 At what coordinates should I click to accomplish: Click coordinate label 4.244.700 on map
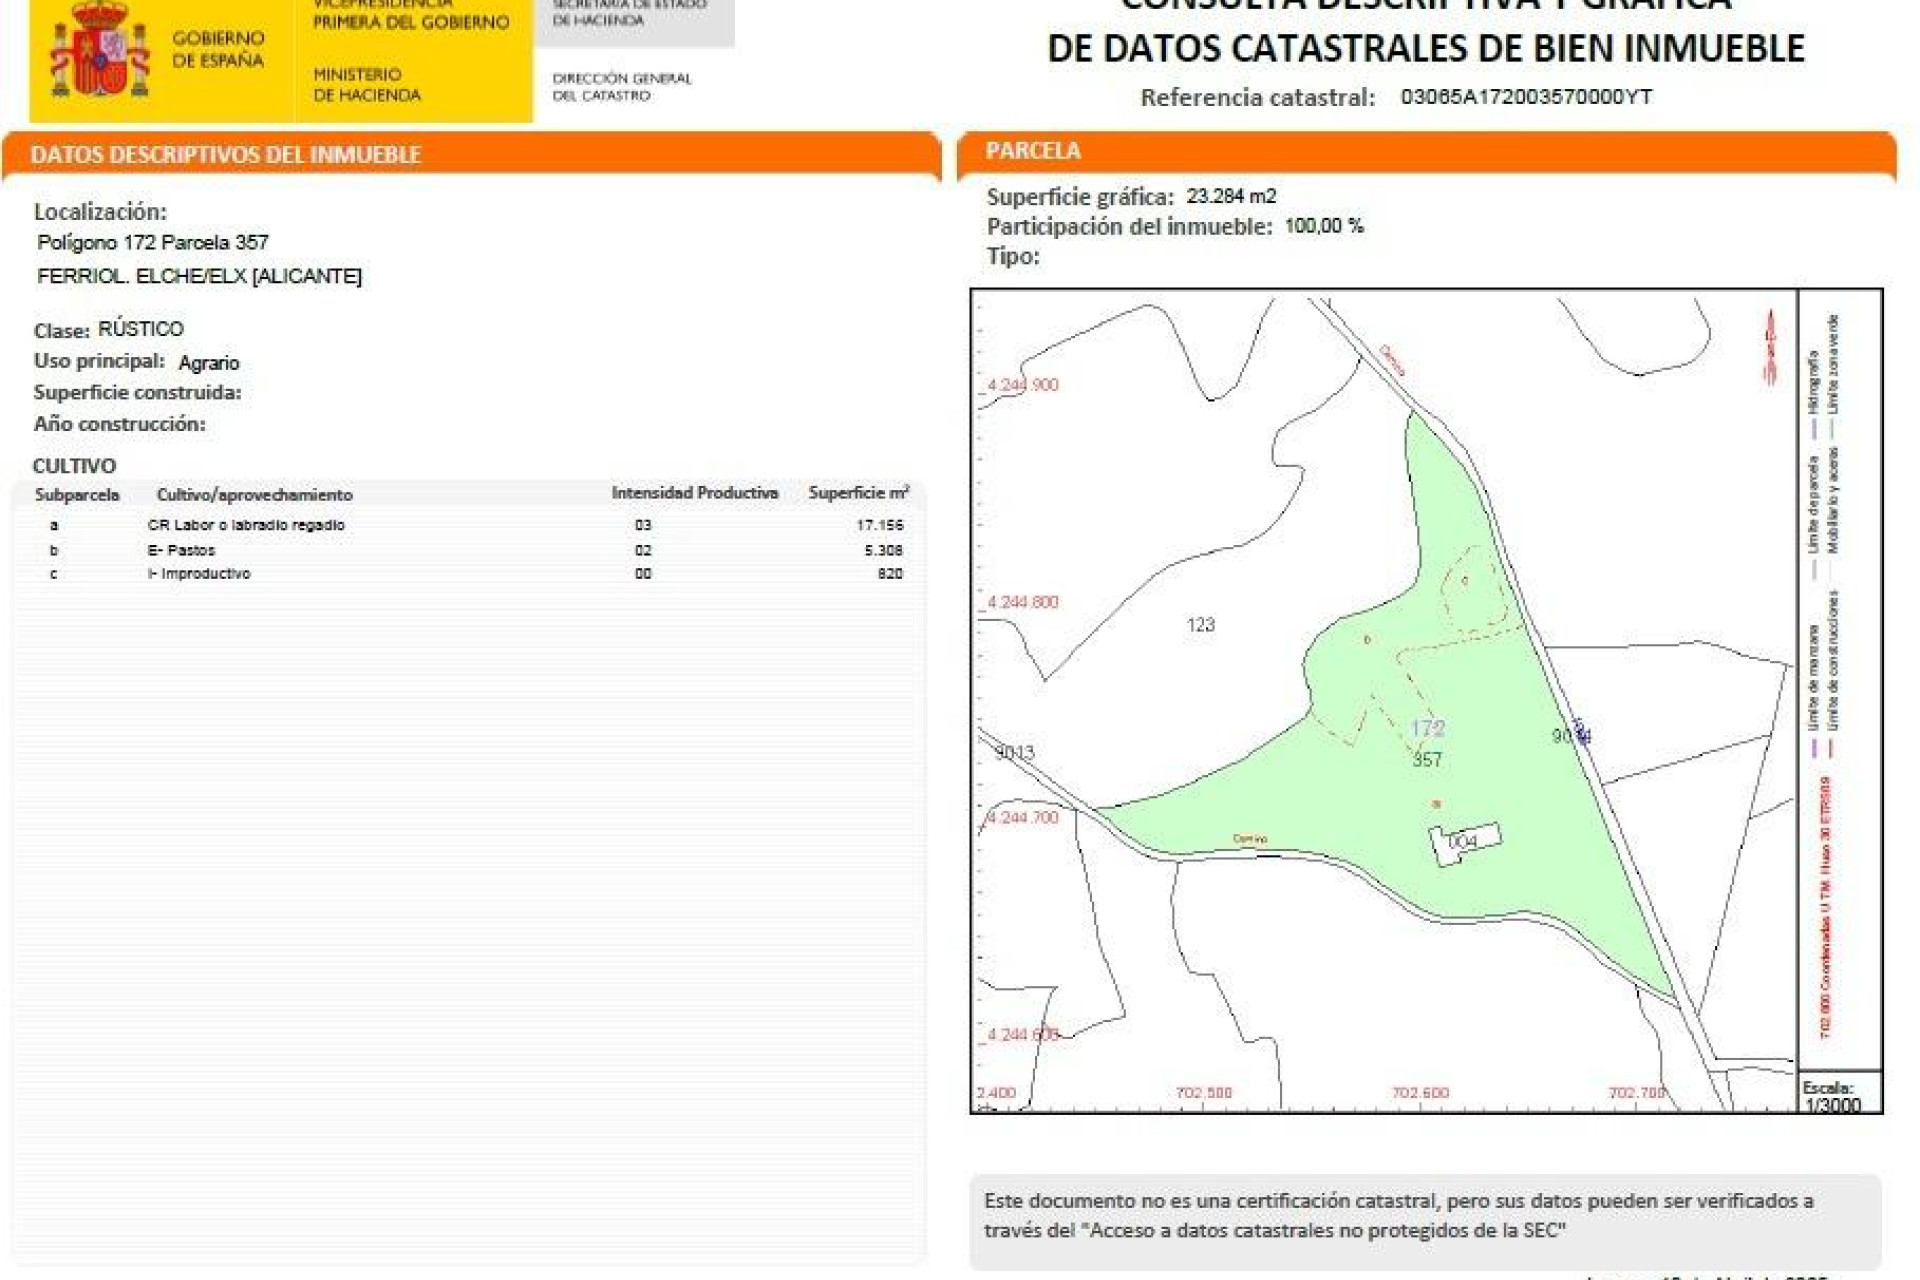[1022, 817]
